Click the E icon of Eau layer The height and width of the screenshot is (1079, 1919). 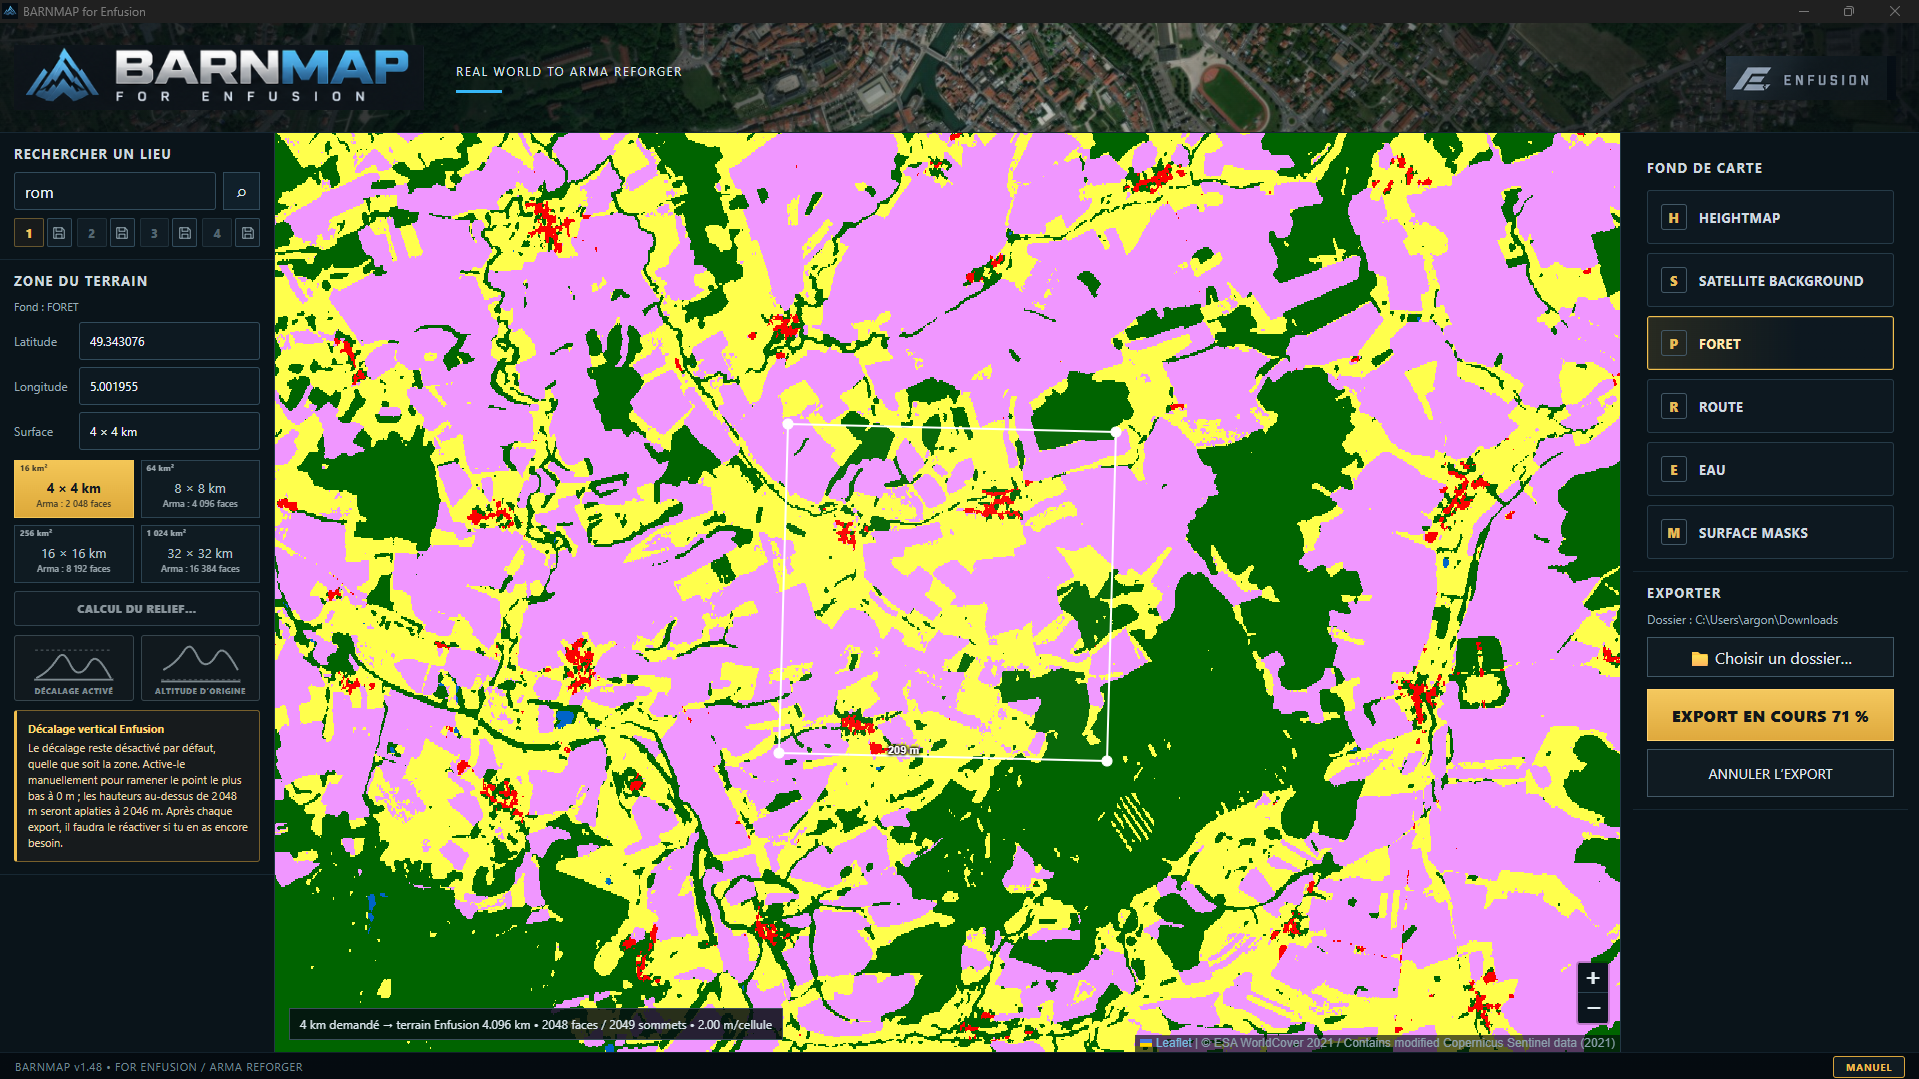click(1673, 470)
